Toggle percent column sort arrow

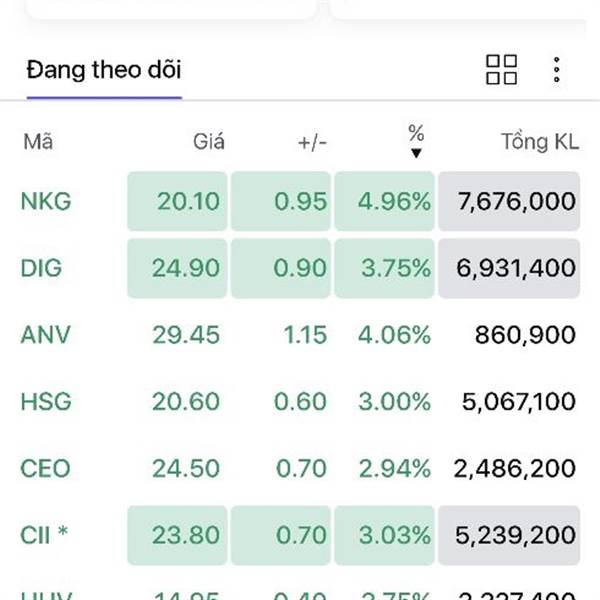416,153
